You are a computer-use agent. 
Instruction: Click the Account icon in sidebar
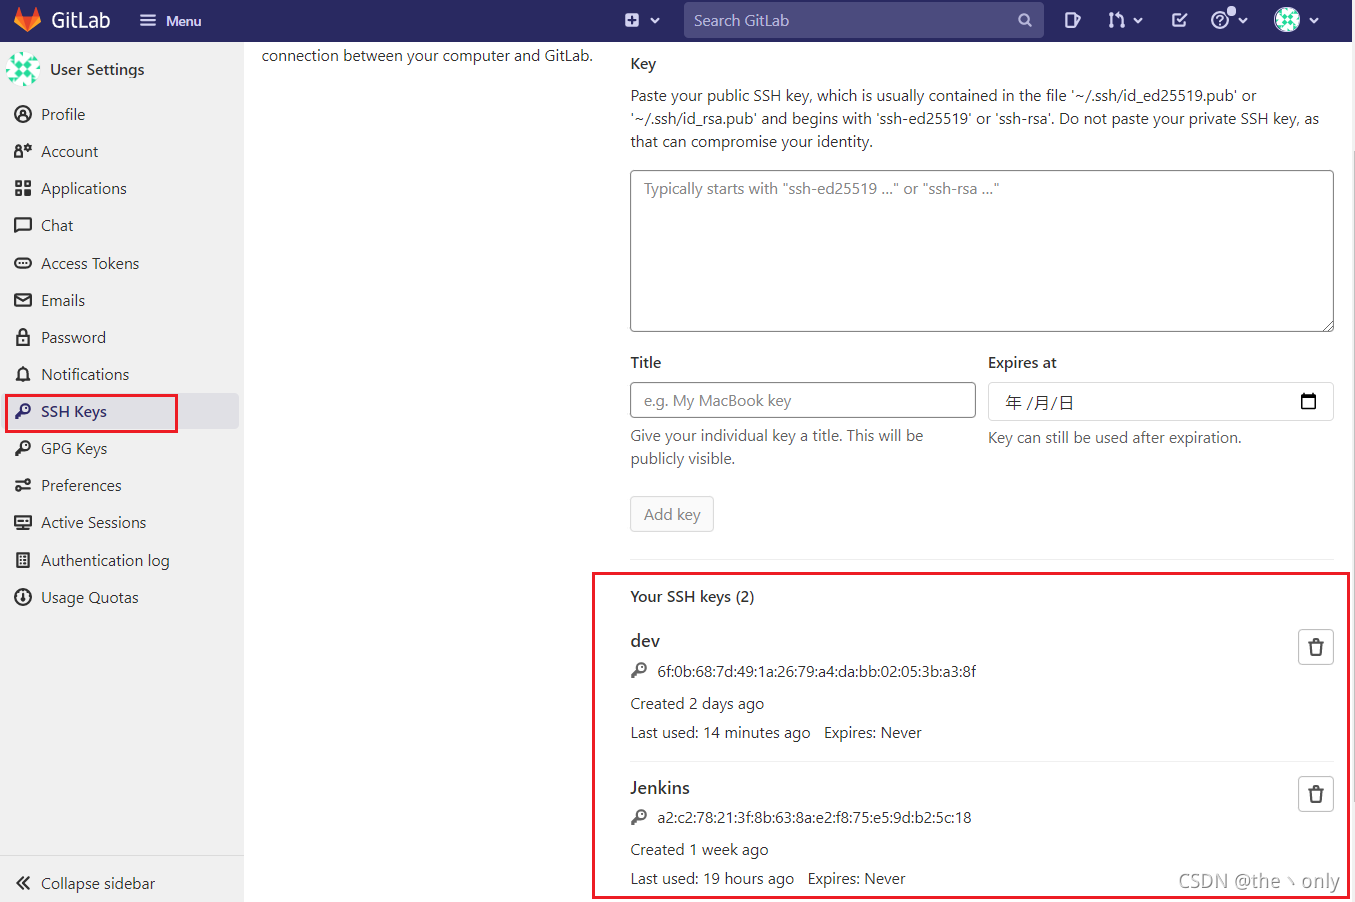coord(23,151)
